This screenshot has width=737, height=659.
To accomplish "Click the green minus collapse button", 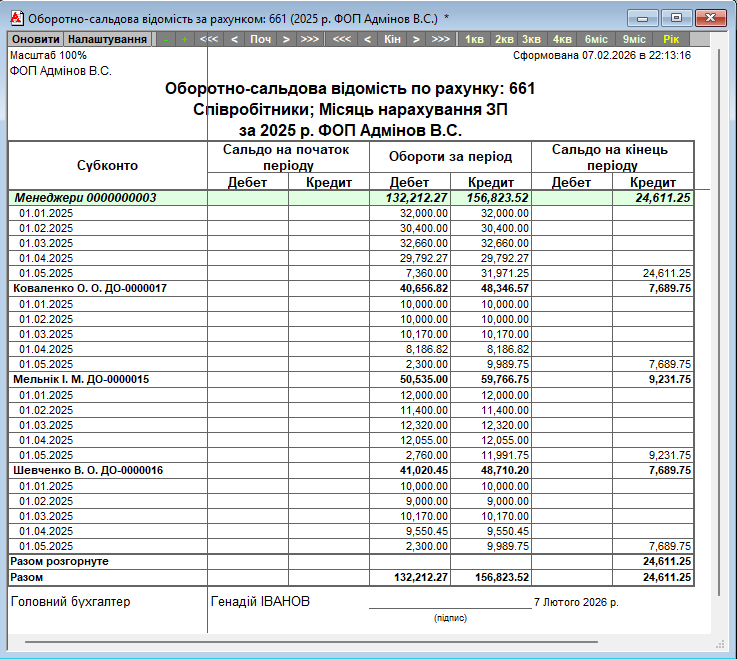I will click(x=165, y=39).
